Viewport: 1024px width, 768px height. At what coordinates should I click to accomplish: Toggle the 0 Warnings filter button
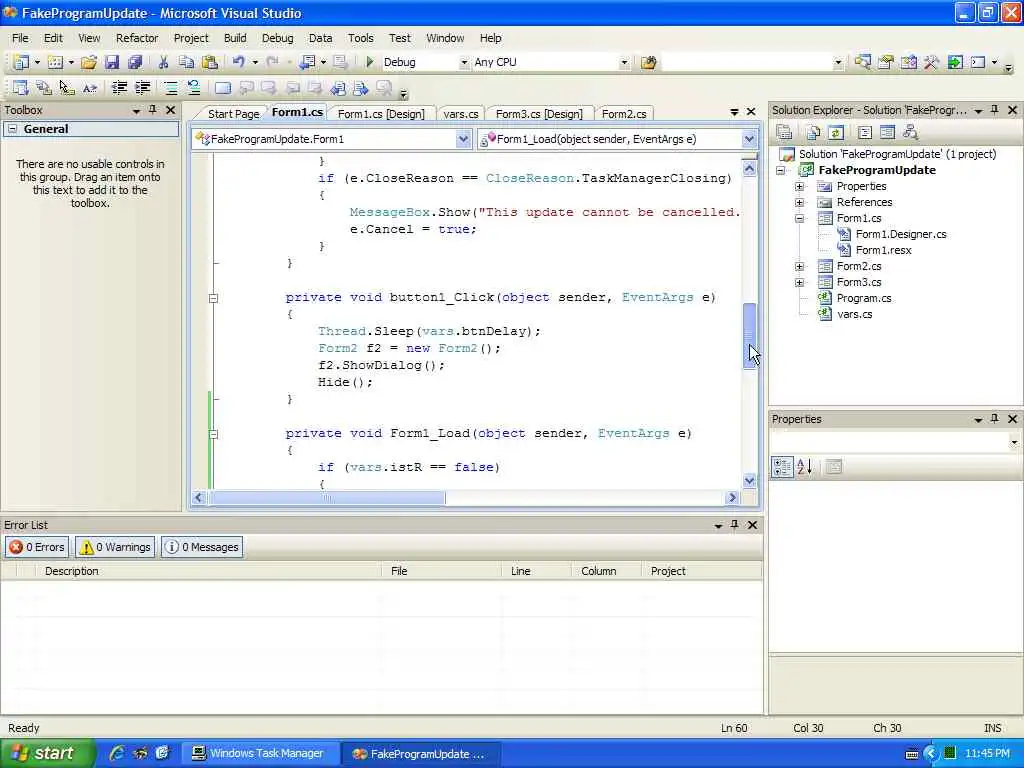(x=115, y=547)
